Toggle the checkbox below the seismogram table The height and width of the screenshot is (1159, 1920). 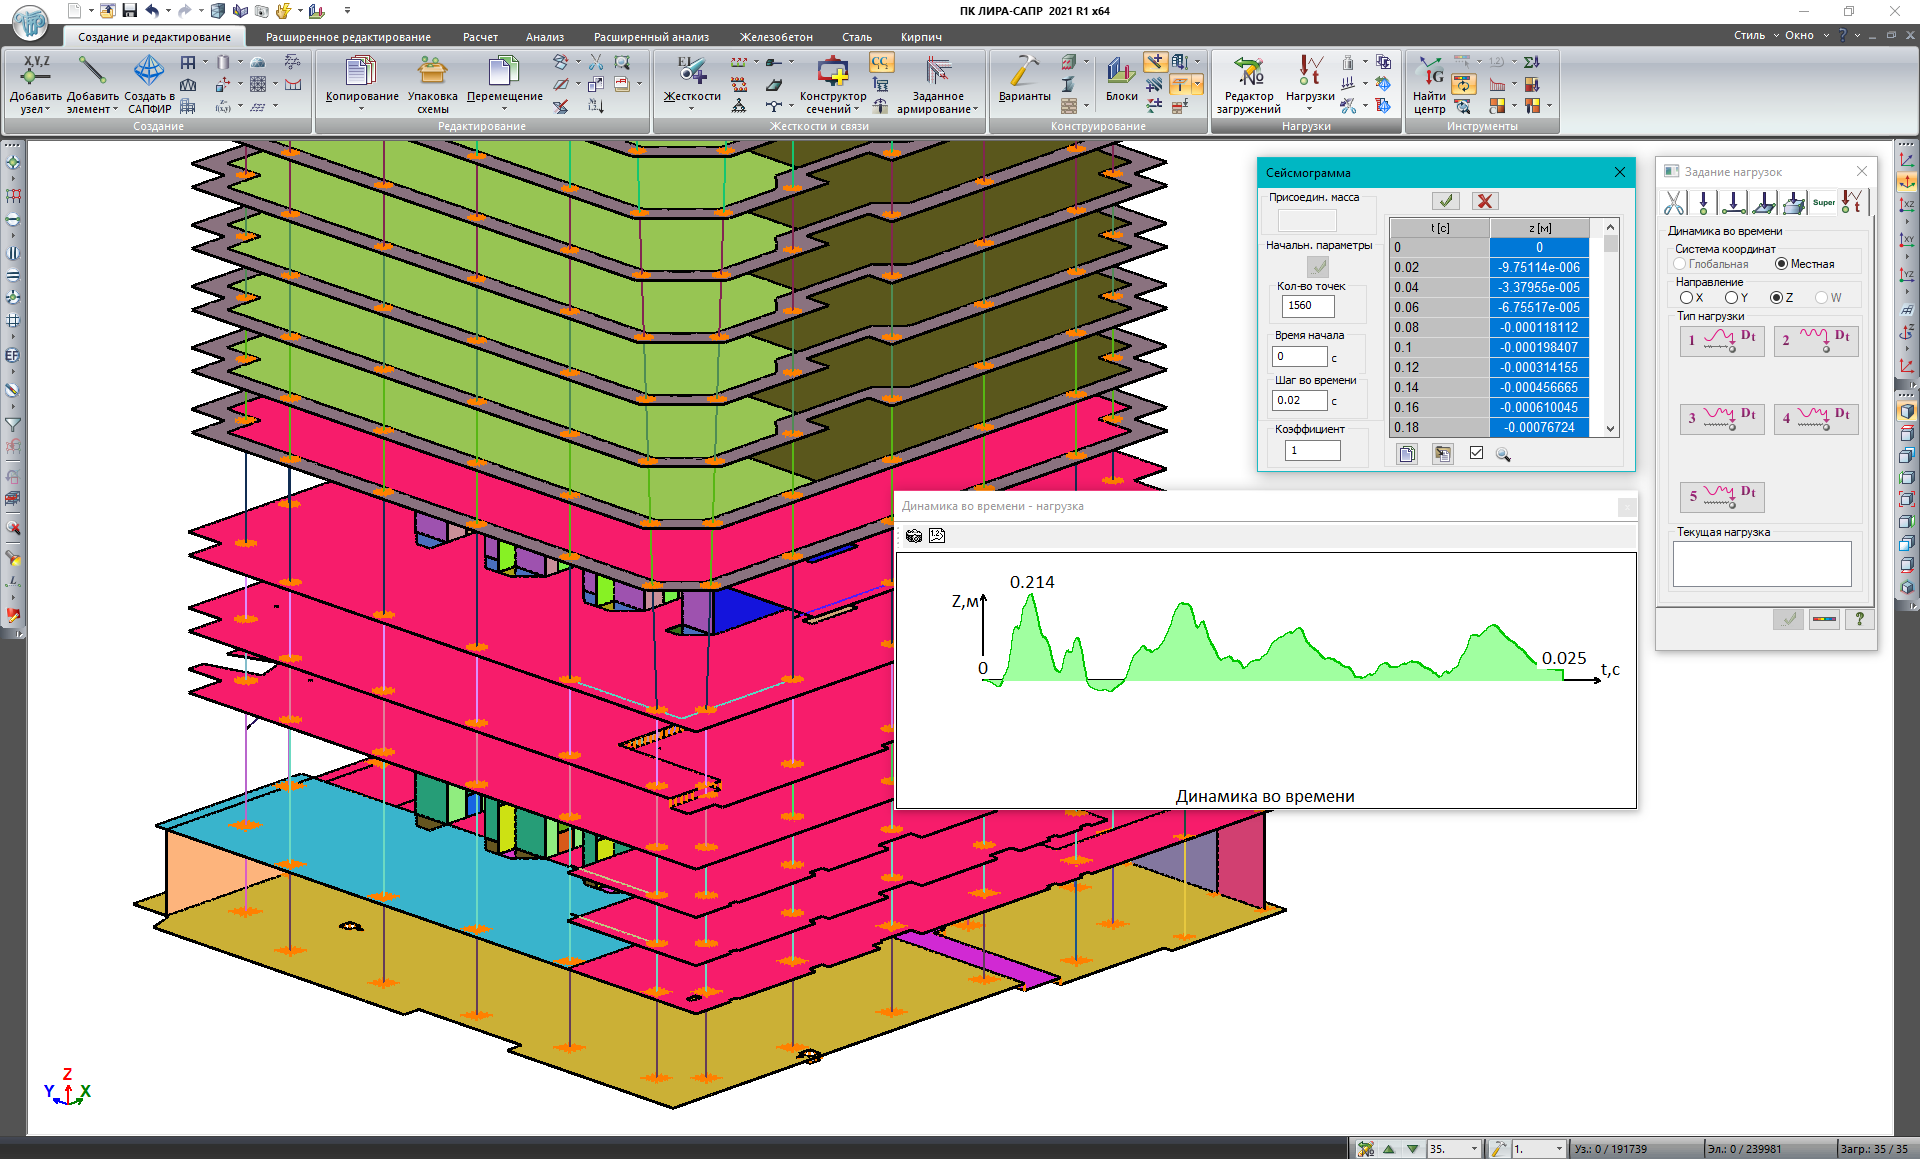pos(1476,453)
